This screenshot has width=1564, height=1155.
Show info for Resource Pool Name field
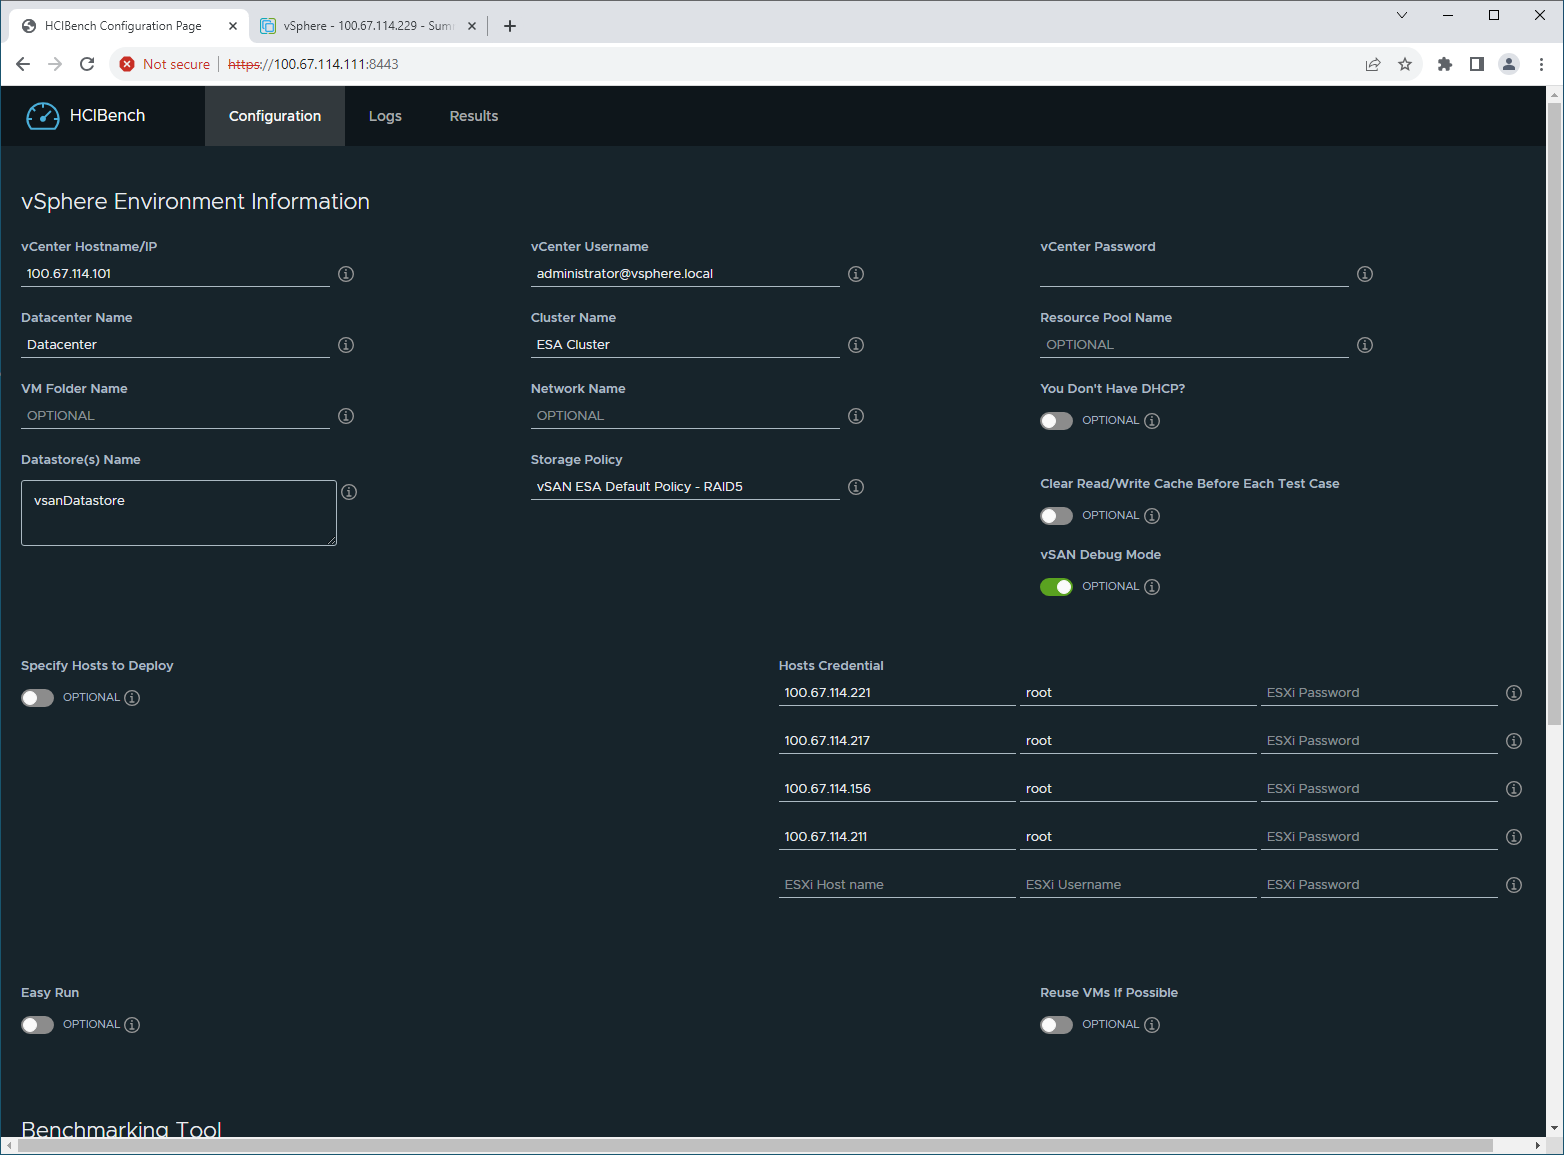[1365, 345]
